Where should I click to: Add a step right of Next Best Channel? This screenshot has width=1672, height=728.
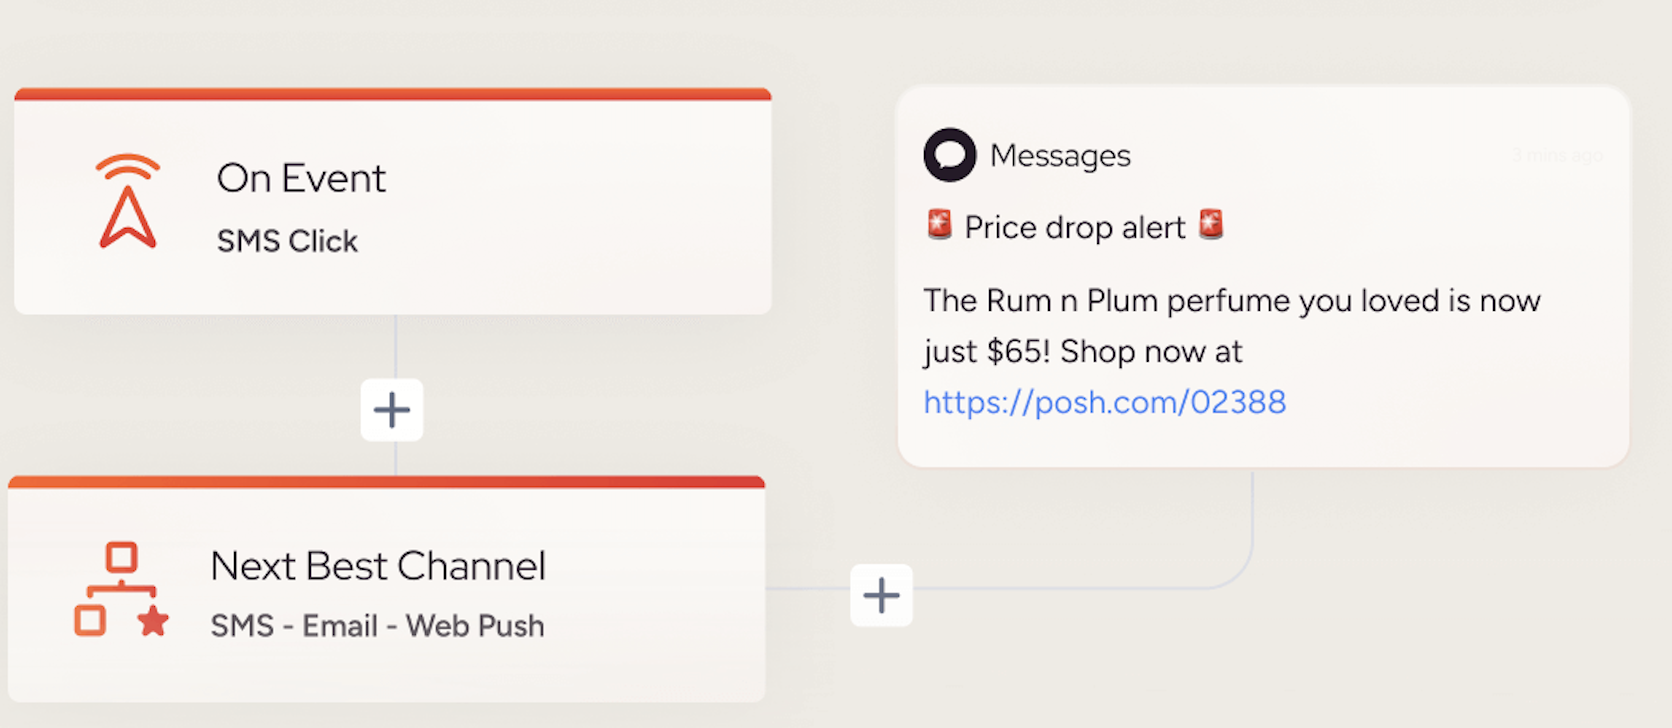pyautogui.click(x=881, y=596)
